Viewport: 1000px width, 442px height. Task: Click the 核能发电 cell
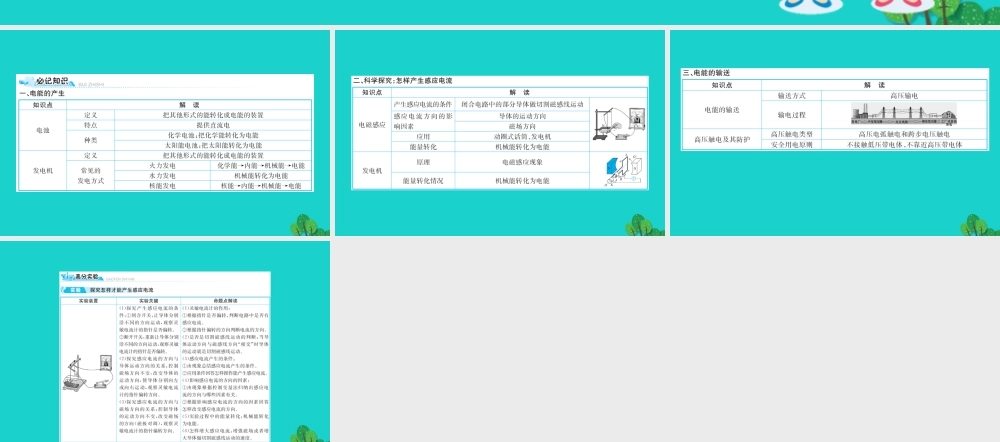[162, 186]
